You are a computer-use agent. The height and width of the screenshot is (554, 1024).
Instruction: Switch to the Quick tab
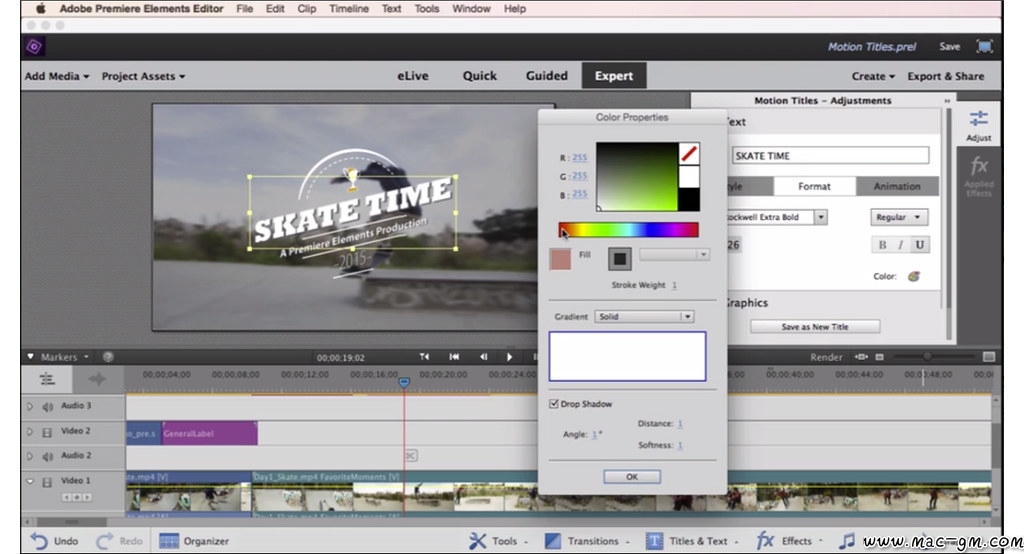[x=479, y=76]
